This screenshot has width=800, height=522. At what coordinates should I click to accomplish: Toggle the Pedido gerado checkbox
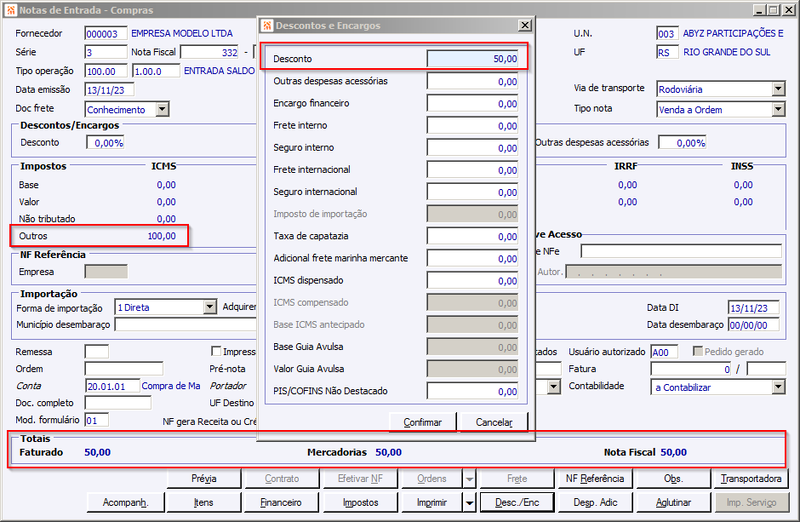pyautogui.click(x=697, y=351)
